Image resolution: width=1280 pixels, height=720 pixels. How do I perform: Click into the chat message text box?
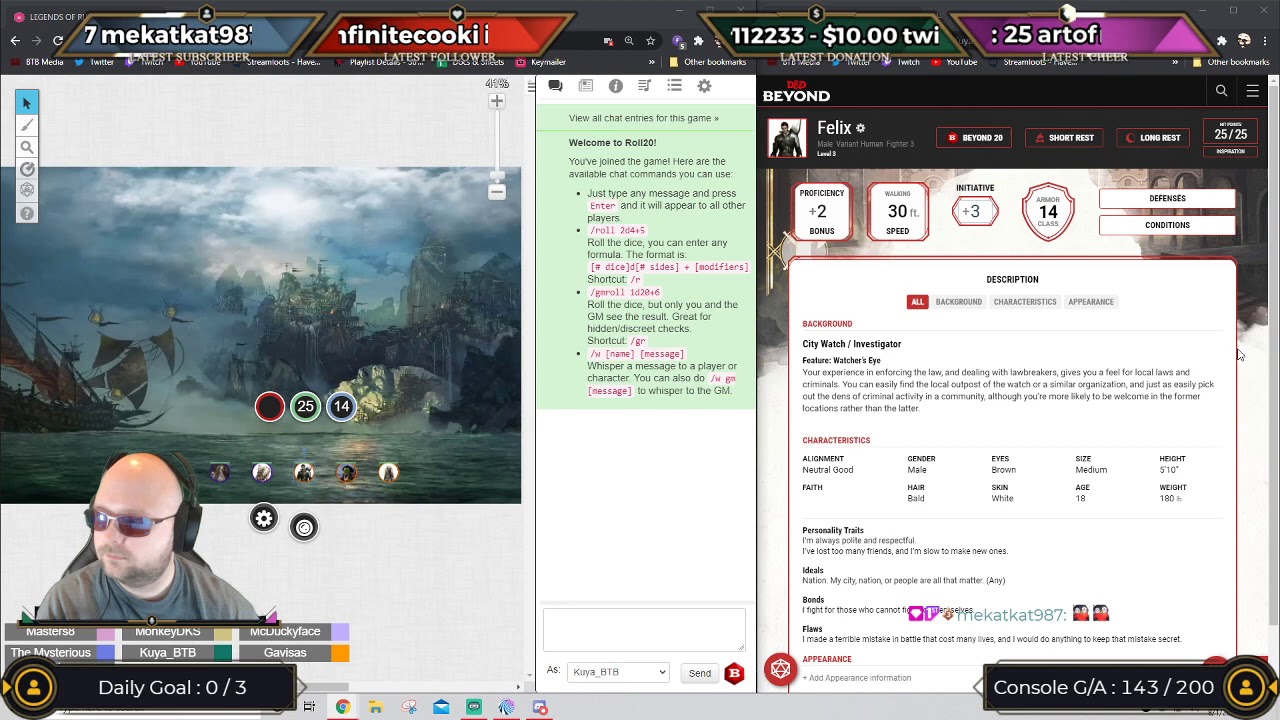click(644, 630)
